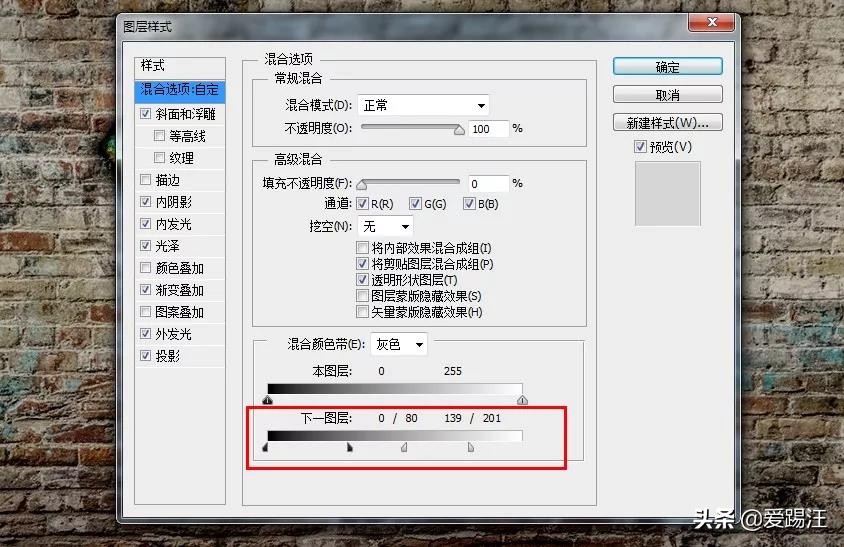
Task: Click the 下一图层 gradient bar
Action: click(395, 436)
